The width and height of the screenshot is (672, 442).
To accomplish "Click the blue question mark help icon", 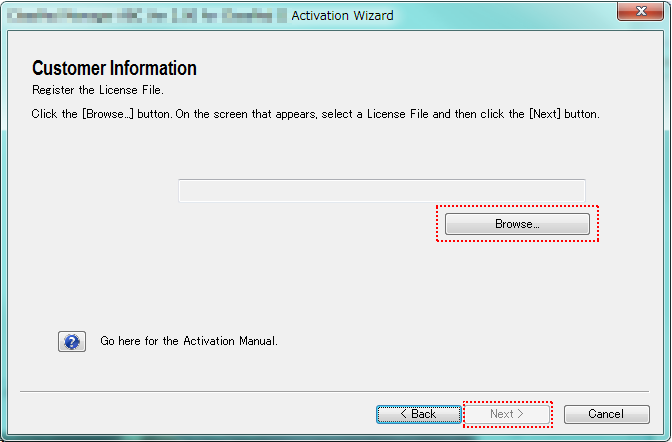I will point(71,341).
